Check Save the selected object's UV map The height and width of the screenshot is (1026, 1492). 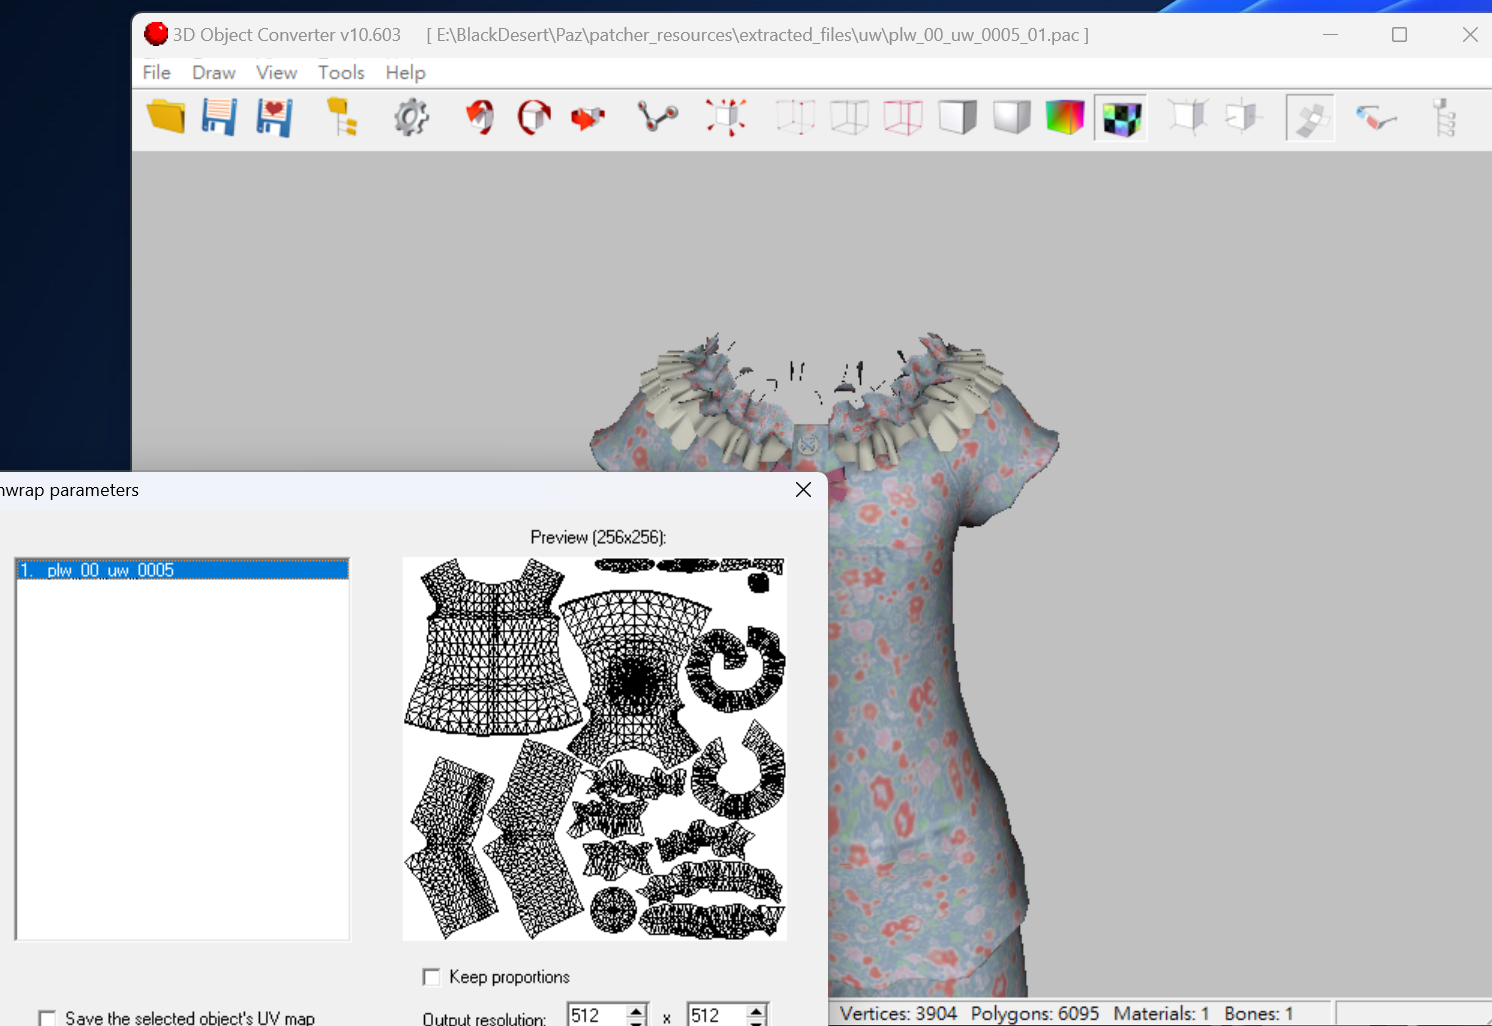(x=47, y=1017)
